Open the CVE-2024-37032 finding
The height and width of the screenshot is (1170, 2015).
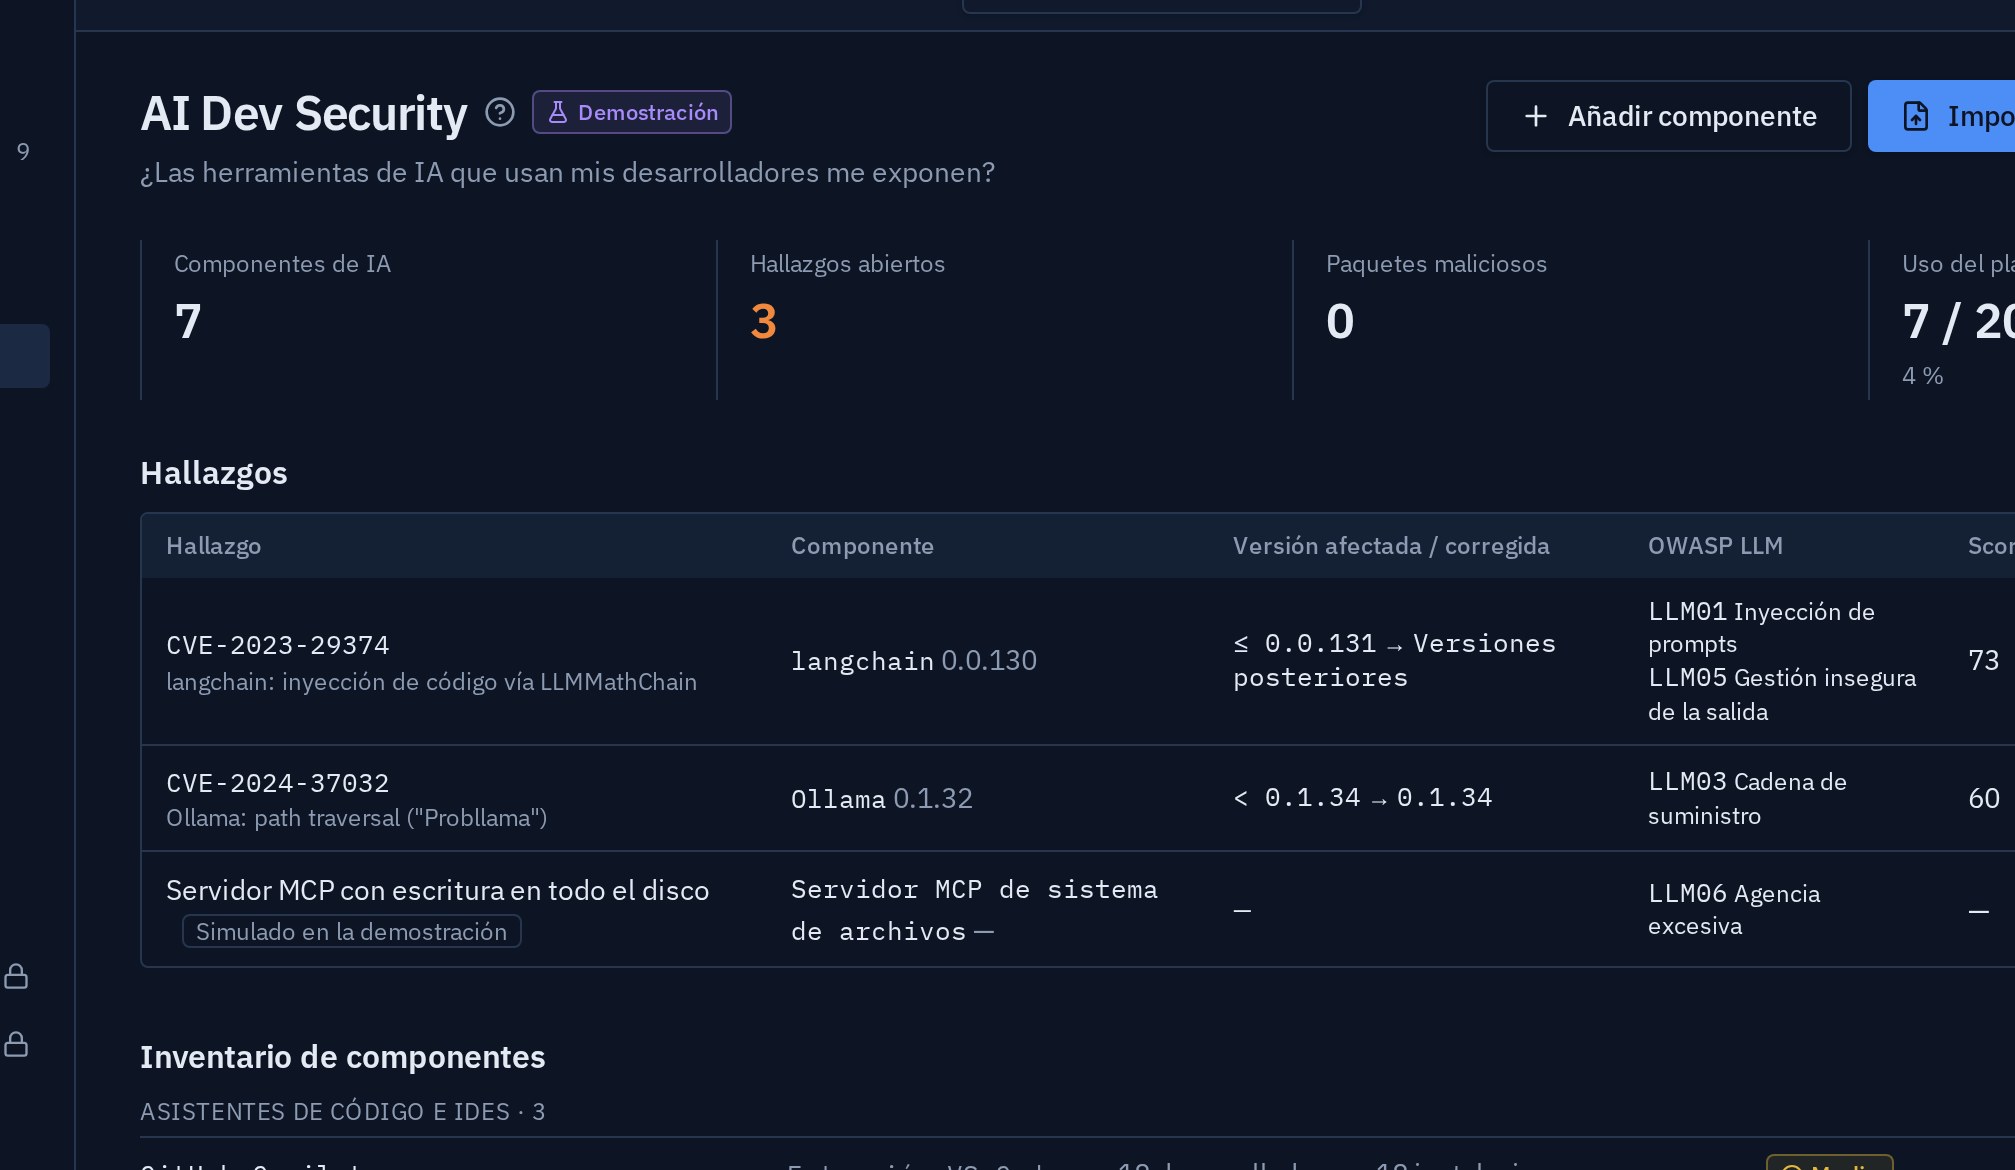[x=278, y=783]
